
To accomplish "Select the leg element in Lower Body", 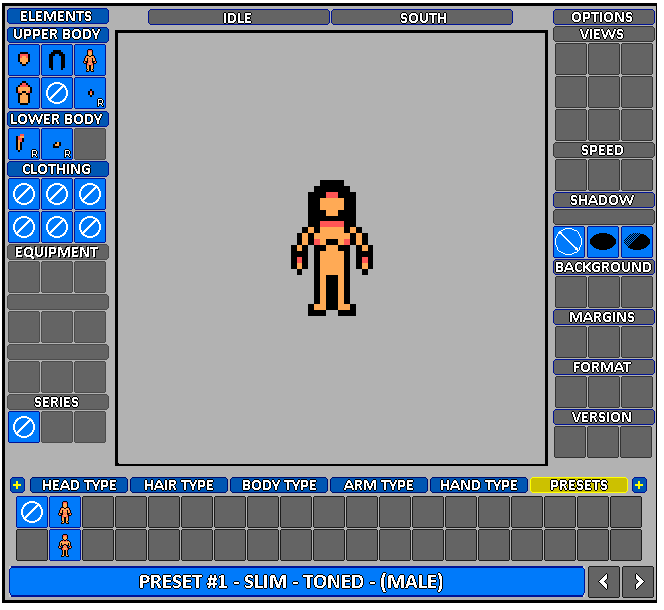I will pyautogui.click(x=24, y=144).
